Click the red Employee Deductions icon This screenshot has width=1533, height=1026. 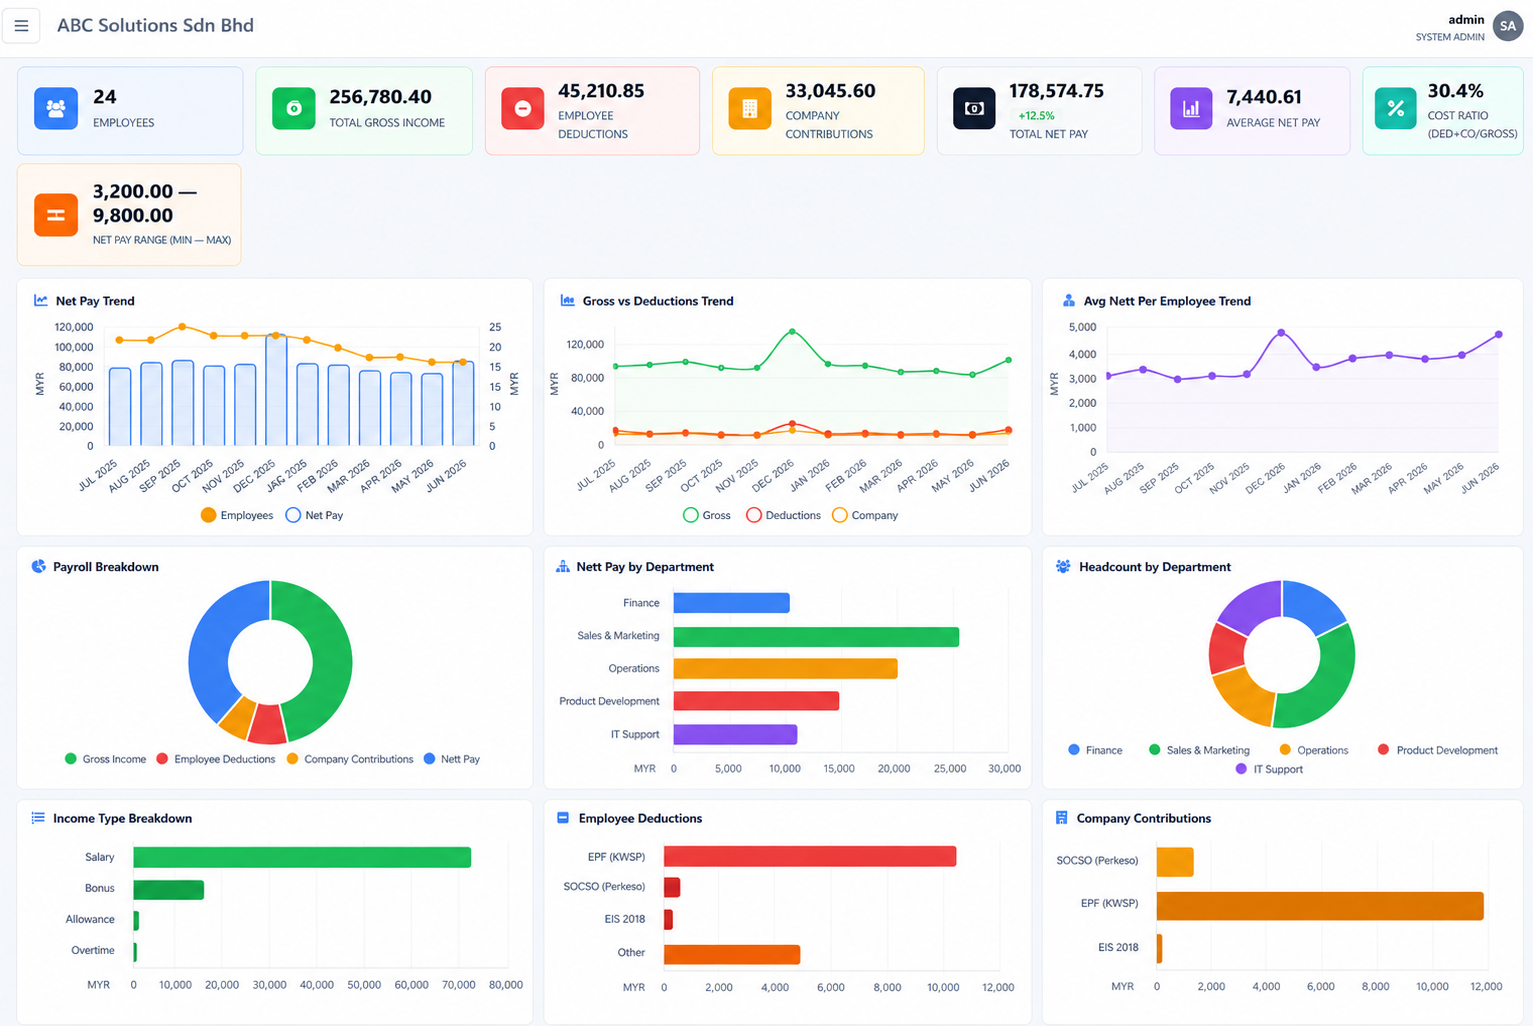pyautogui.click(x=523, y=108)
